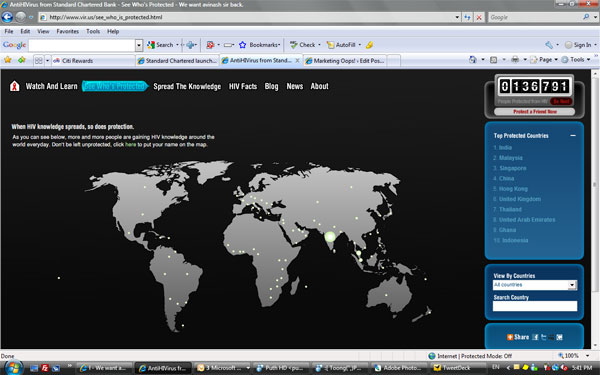Viewport: 600px width, 375px height.
Task: Open the search provider dropdown arrow
Action: [x=595, y=17]
